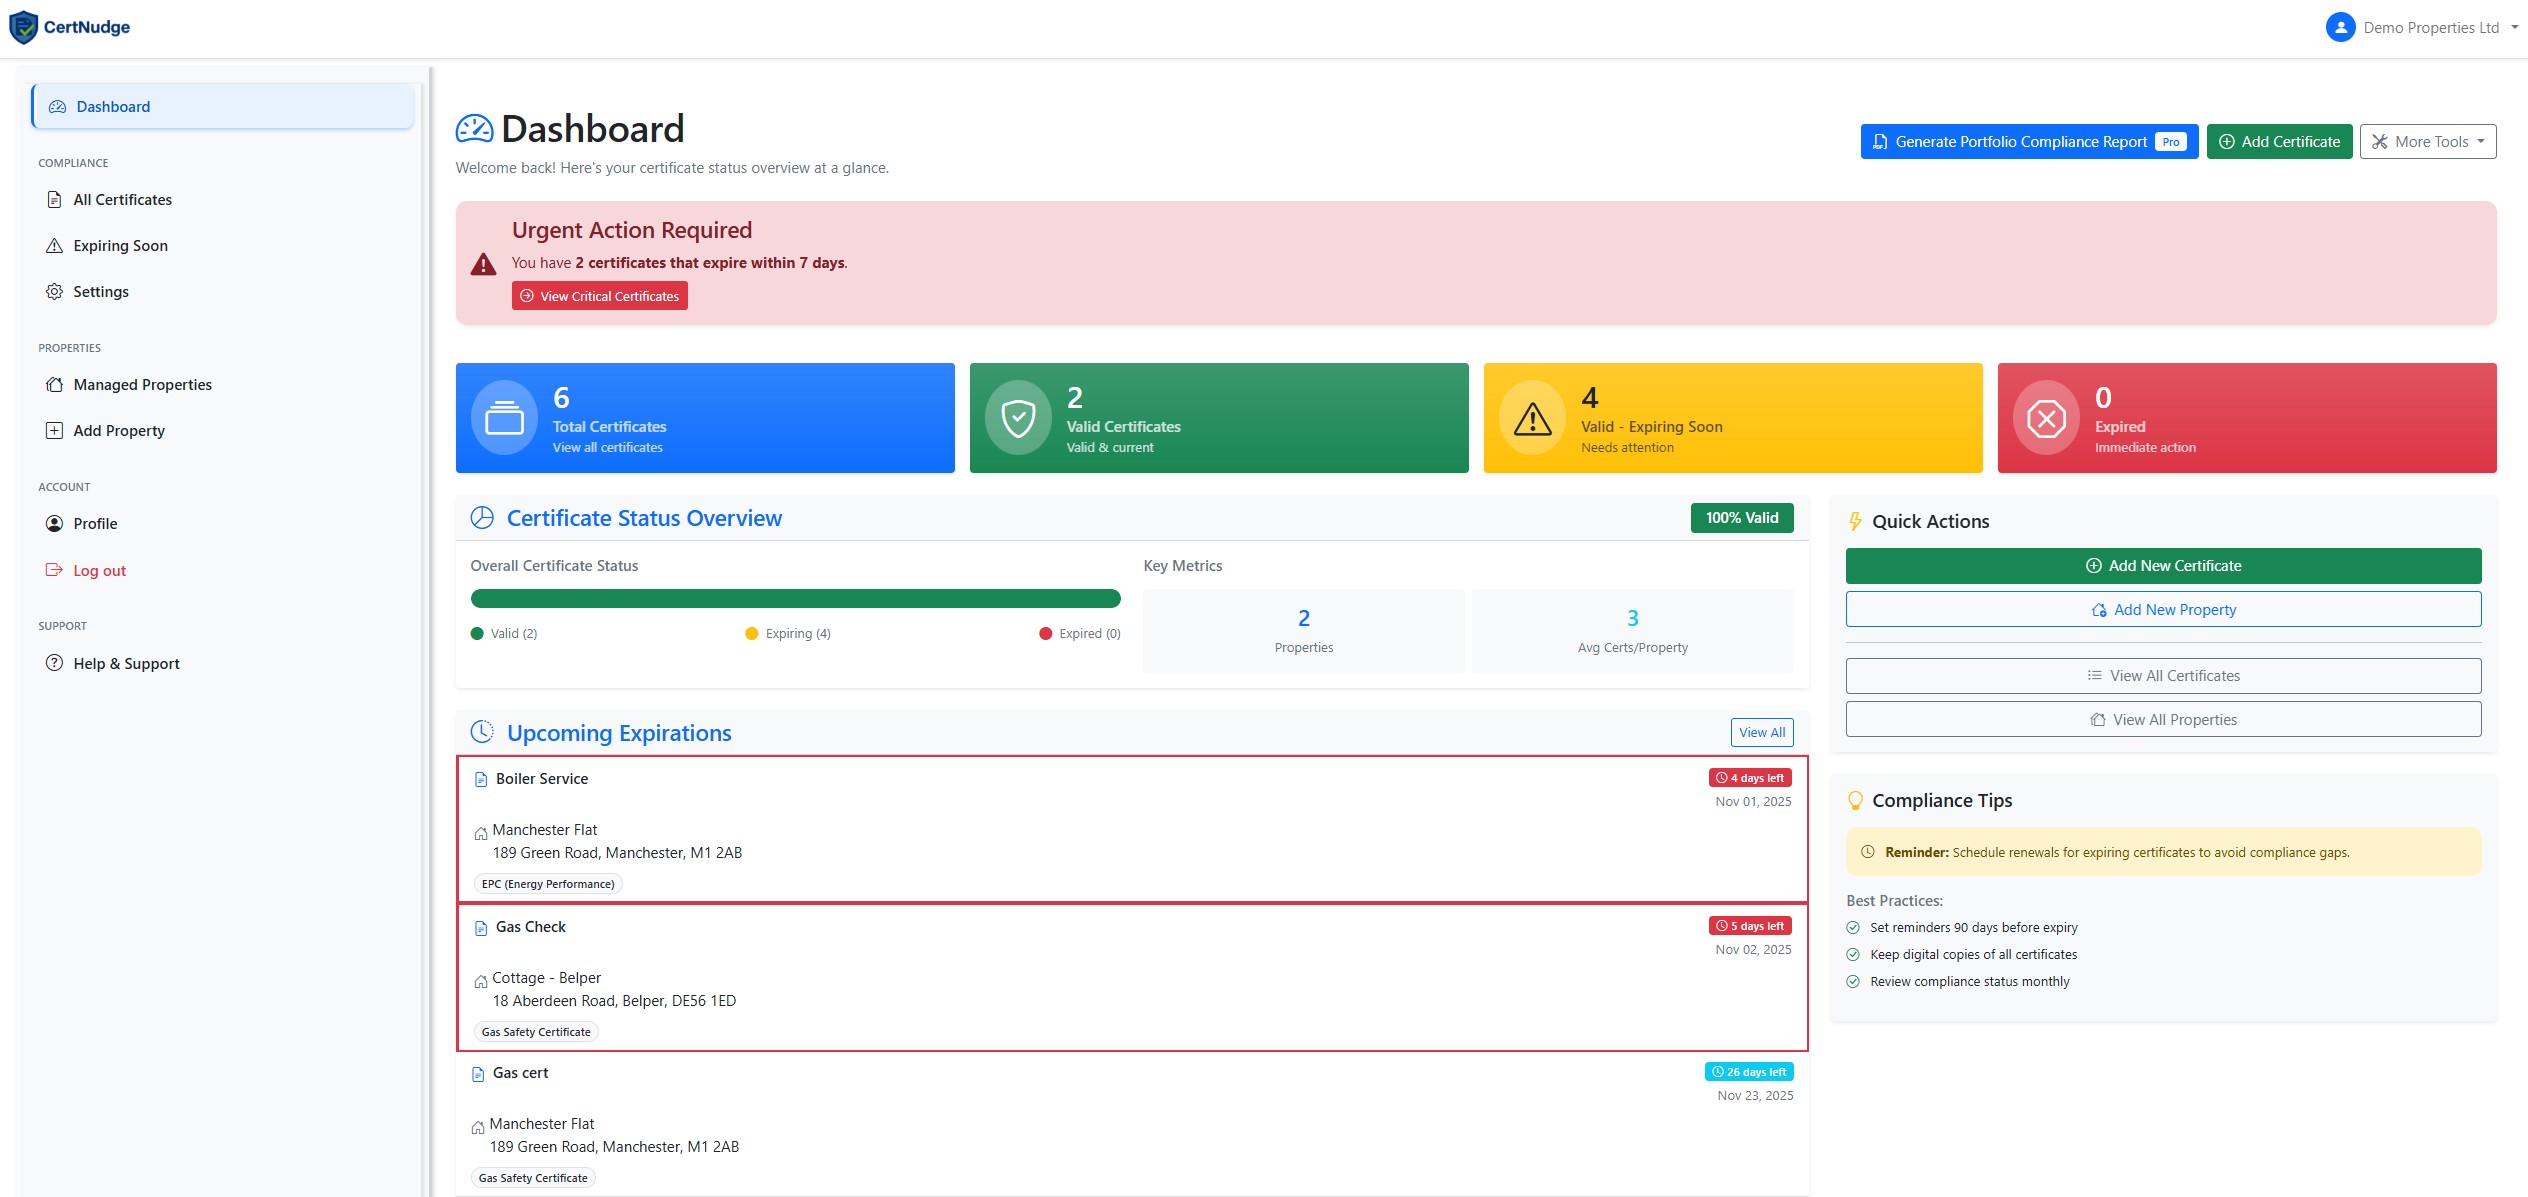Select the Expiring Soon warning icon
Viewport: 2528px width, 1197px height.
(55, 245)
